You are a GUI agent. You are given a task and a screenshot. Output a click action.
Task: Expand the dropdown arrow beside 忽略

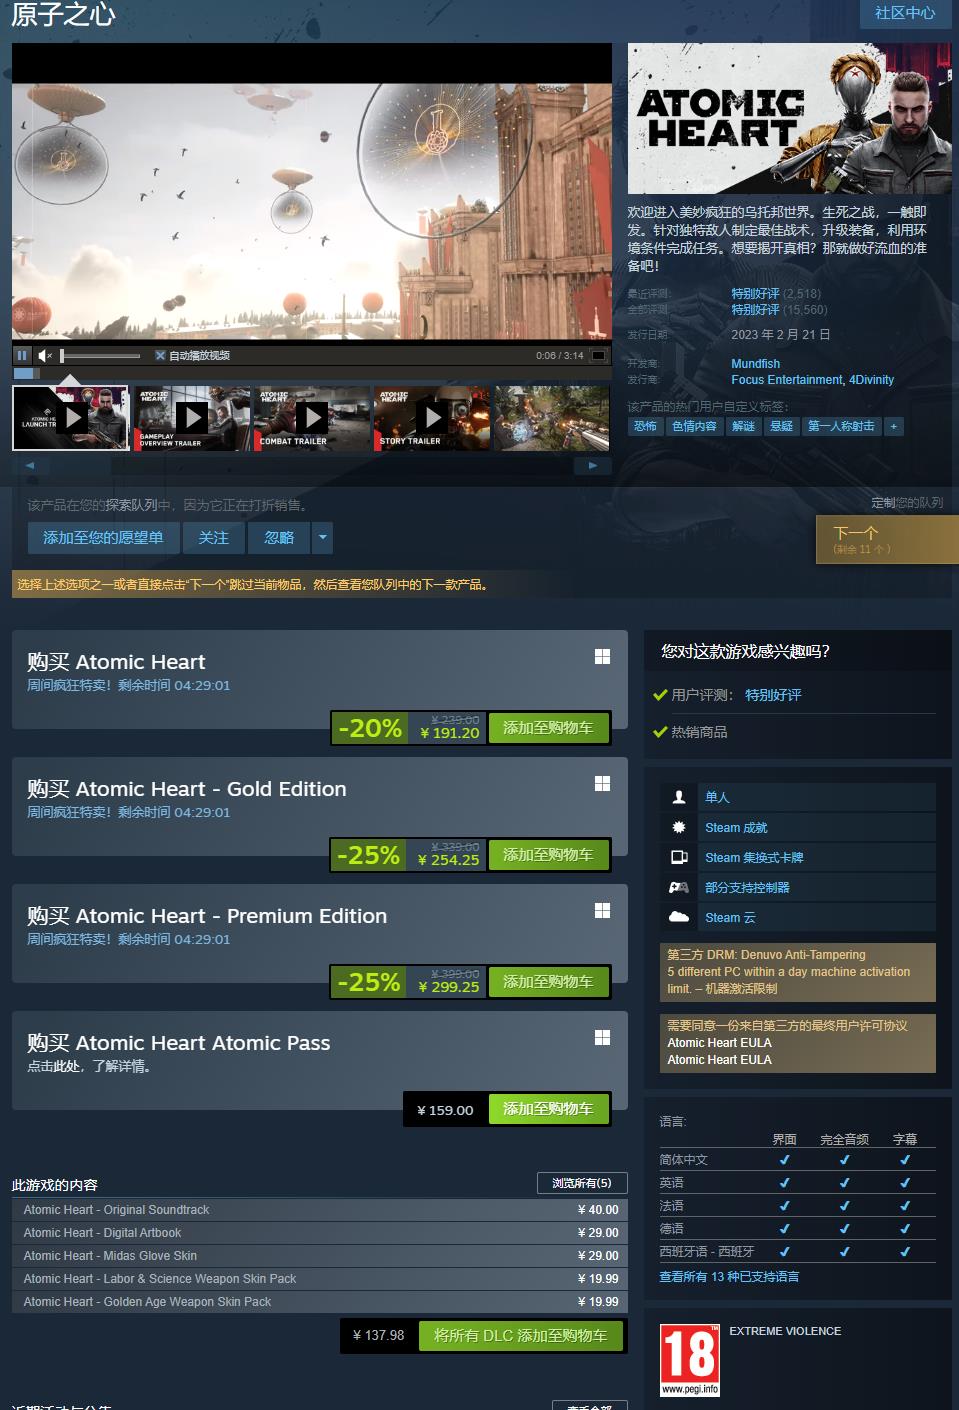[322, 538]
